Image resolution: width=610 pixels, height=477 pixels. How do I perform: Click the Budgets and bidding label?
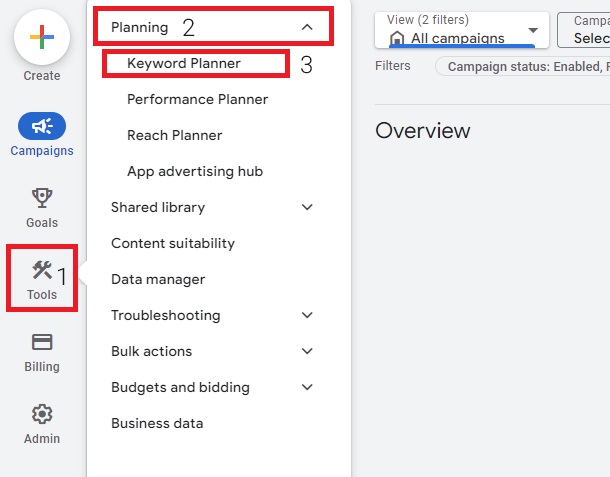pyautogui.click(x=181, y=387)
